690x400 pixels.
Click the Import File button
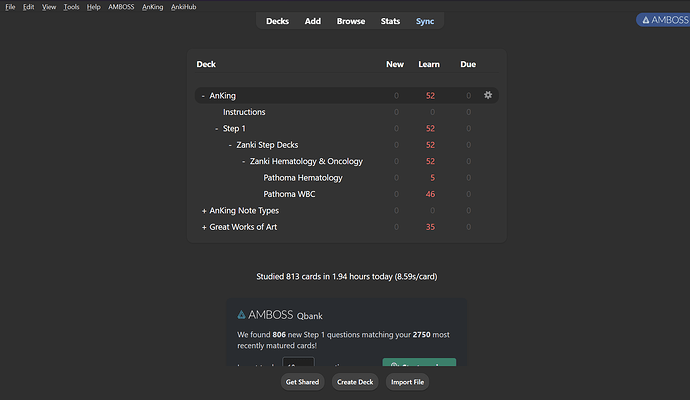(x=405, y=382)
